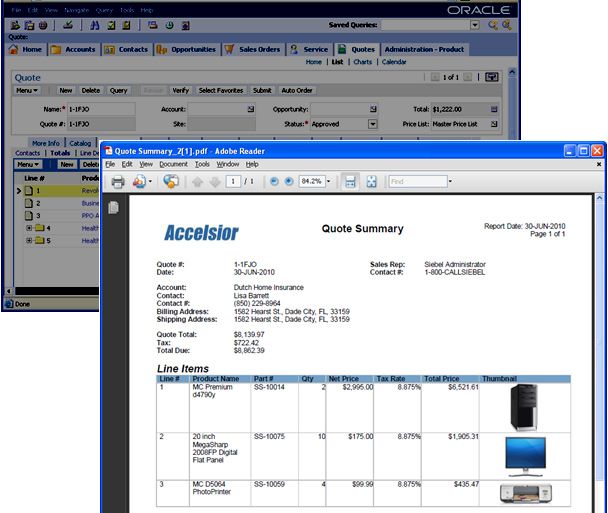The width and height of the screenshot is (608, 513).
Task: Click the toggle form layout icon in Quote header
Action: coord(492,77)
